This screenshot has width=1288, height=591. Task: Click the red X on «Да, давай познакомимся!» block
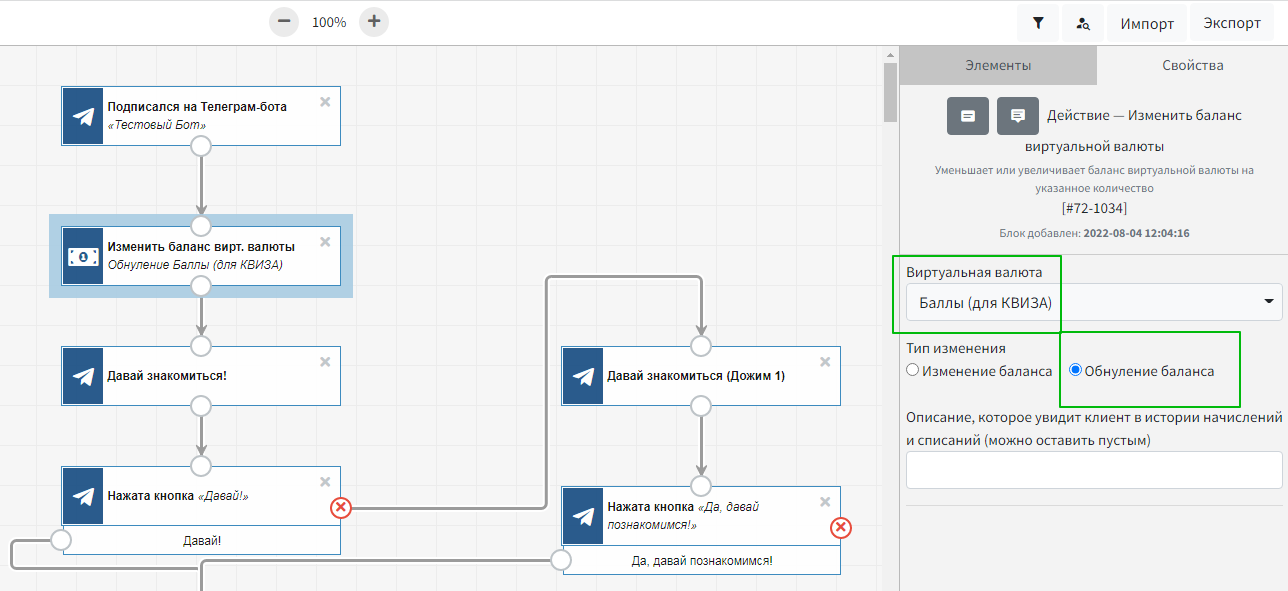[841, 527]
